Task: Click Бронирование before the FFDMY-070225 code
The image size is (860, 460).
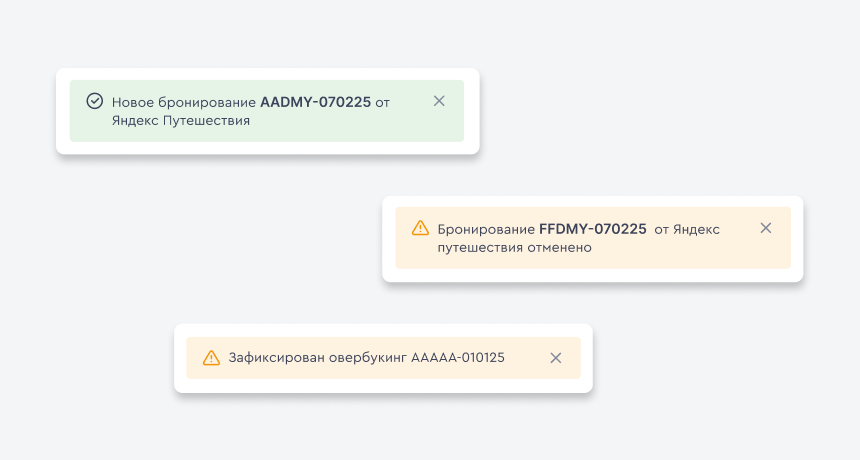Action: click(x=486, y=230)
